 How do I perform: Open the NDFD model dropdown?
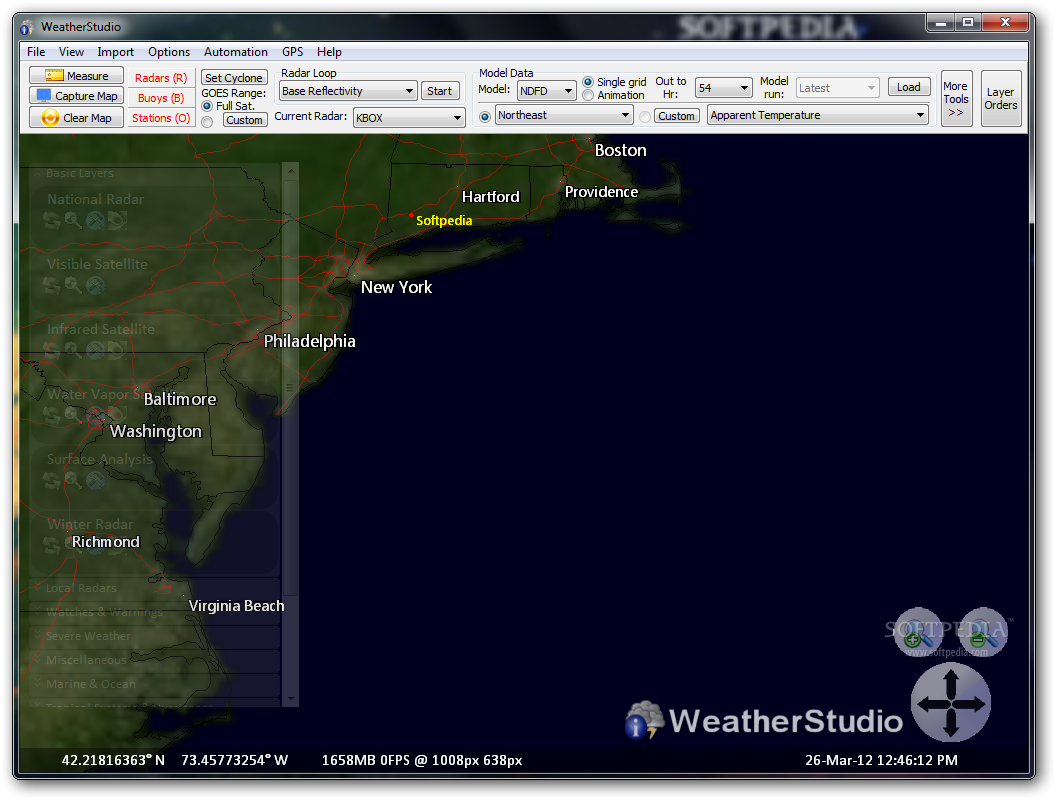546,91
